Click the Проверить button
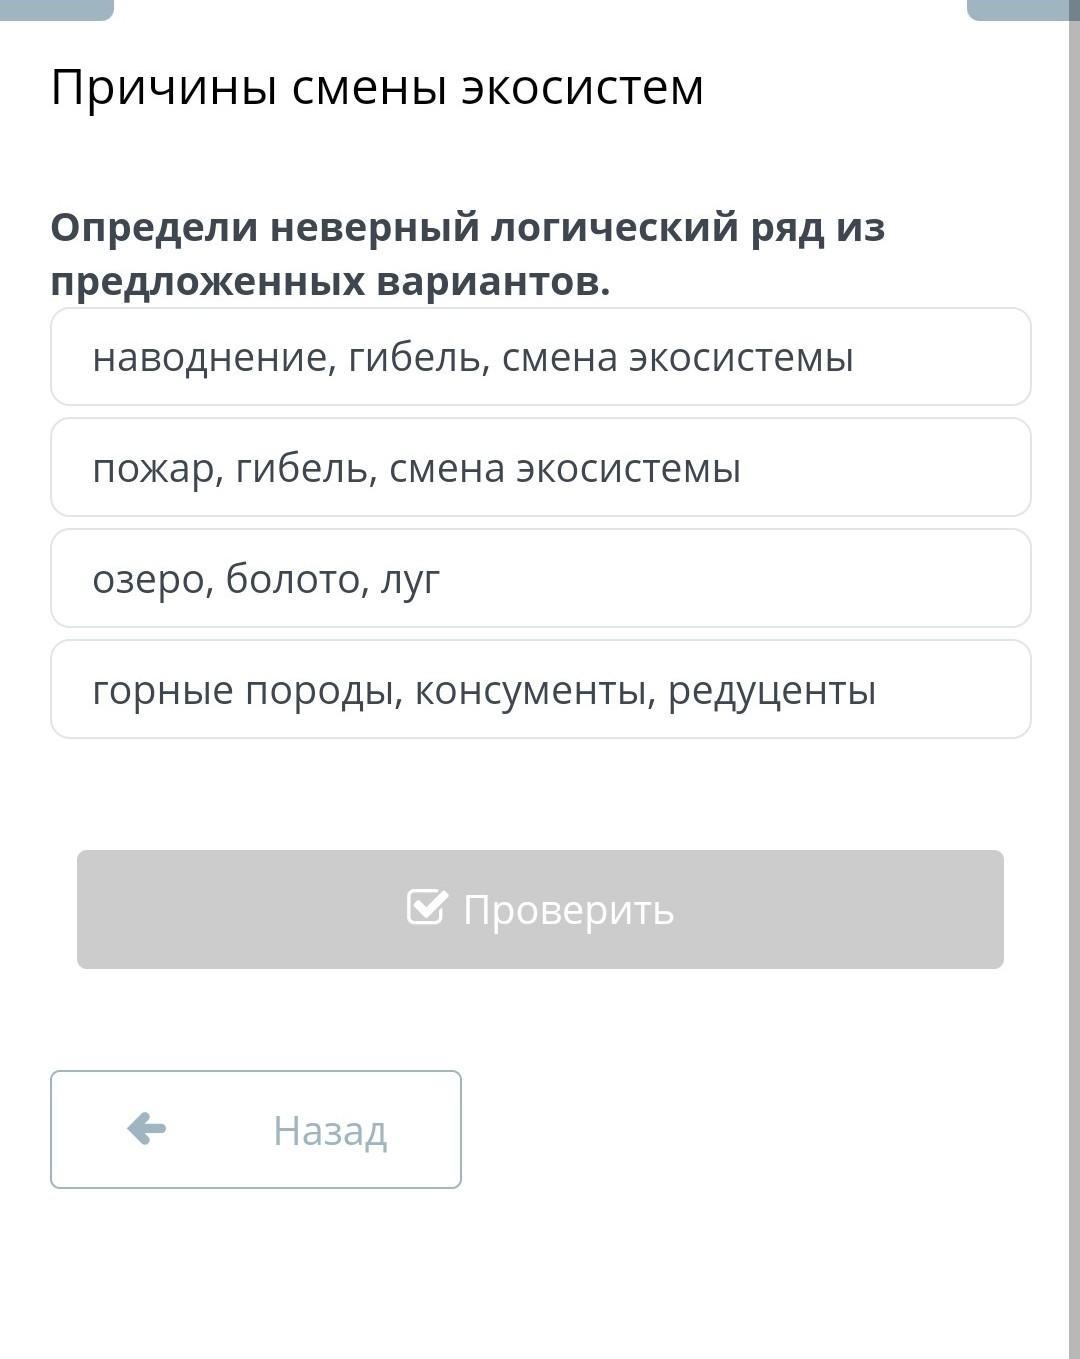This screenshot has height=1359, width=1080. 540,909
